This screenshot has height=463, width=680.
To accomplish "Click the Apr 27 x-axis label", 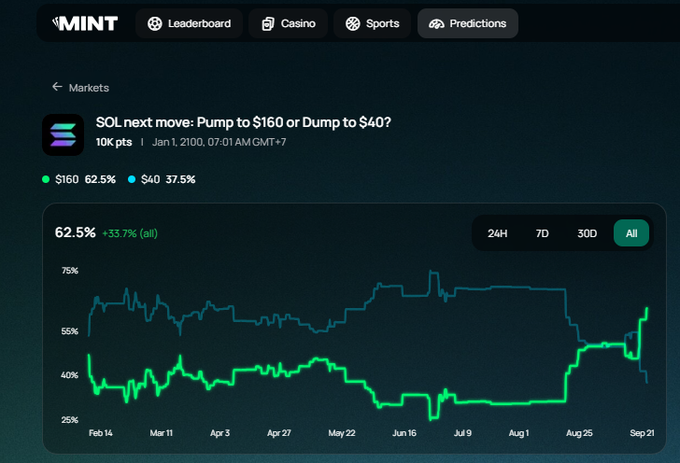I will 279,433.
